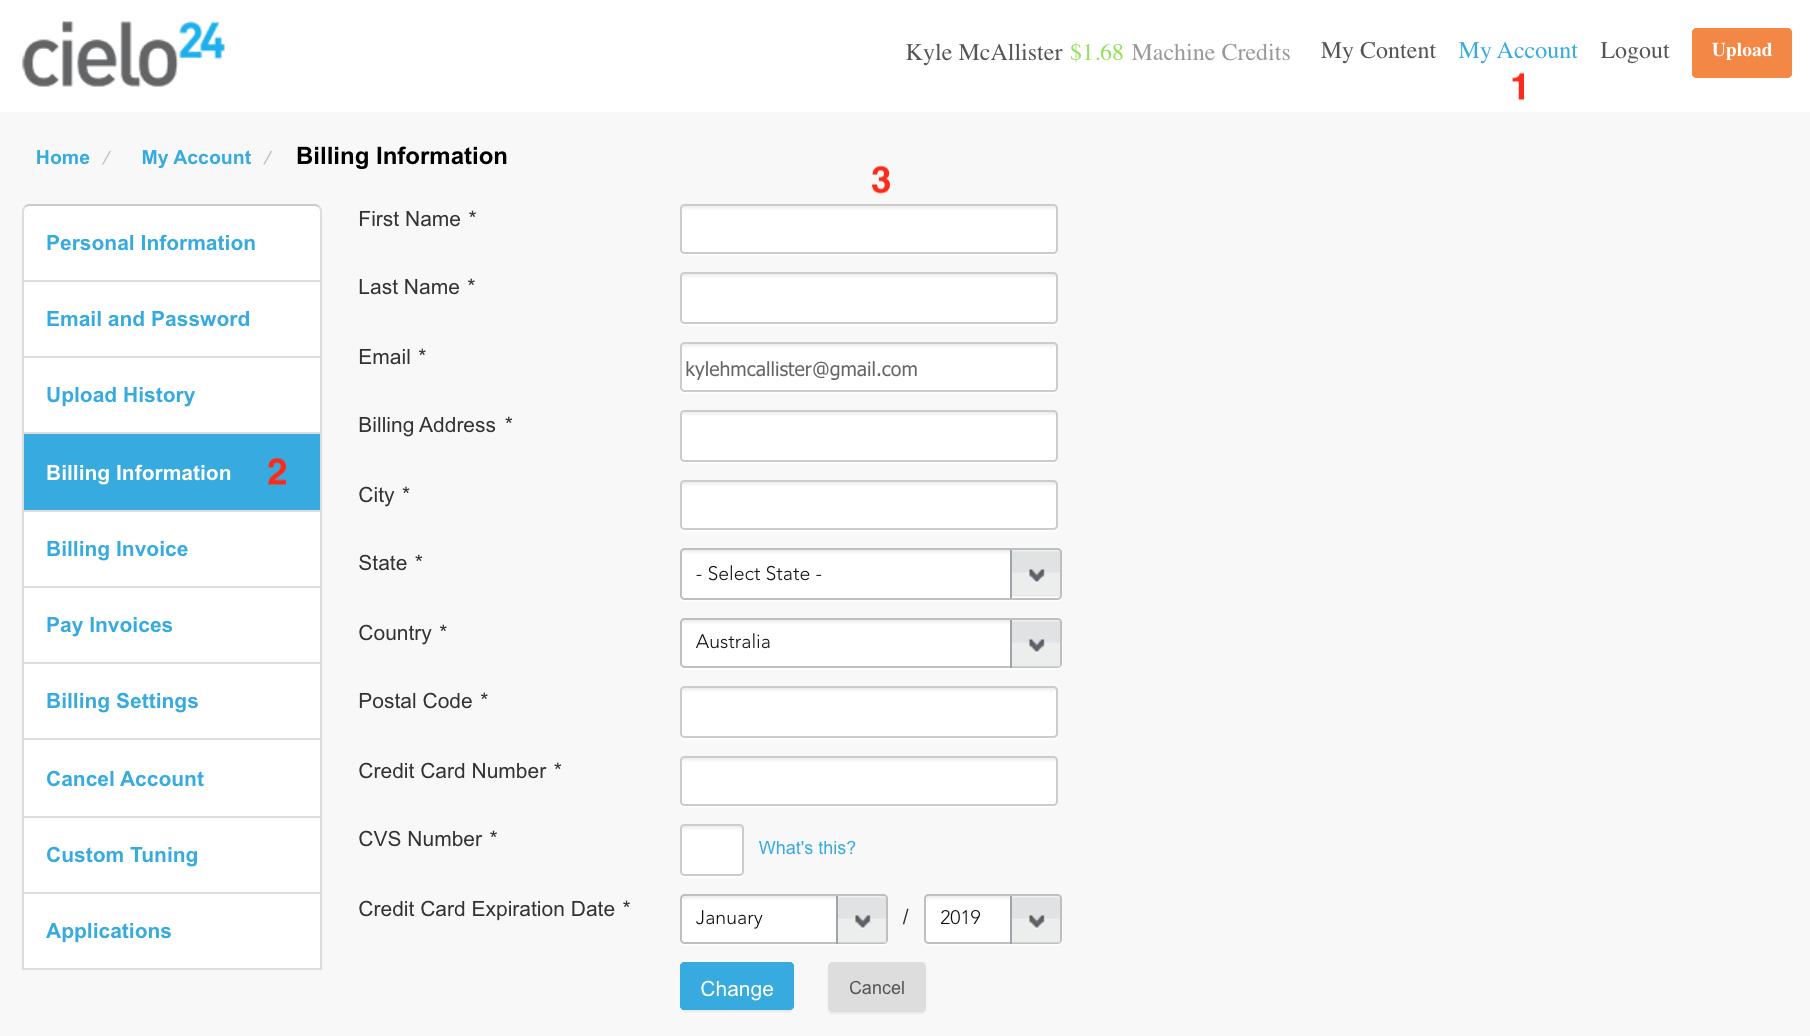Open Applications in the sidebar

tap(172, 931)
